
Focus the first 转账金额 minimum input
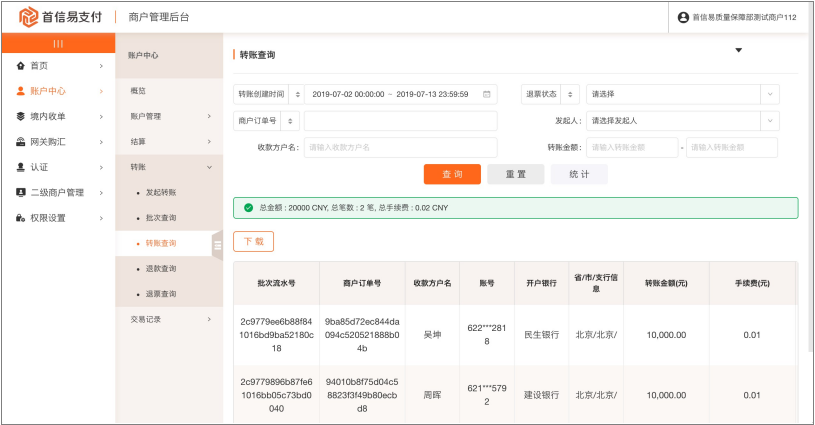632,147
